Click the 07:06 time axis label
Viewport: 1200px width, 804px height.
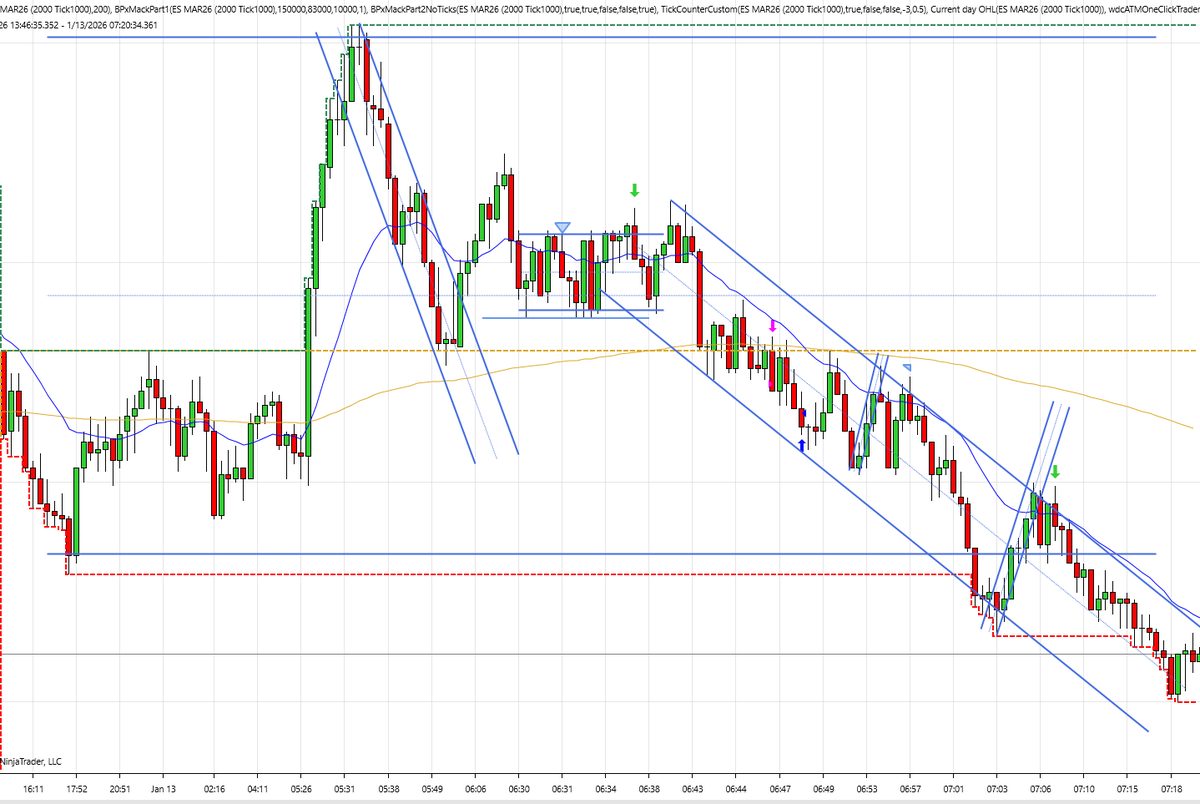1041,789
